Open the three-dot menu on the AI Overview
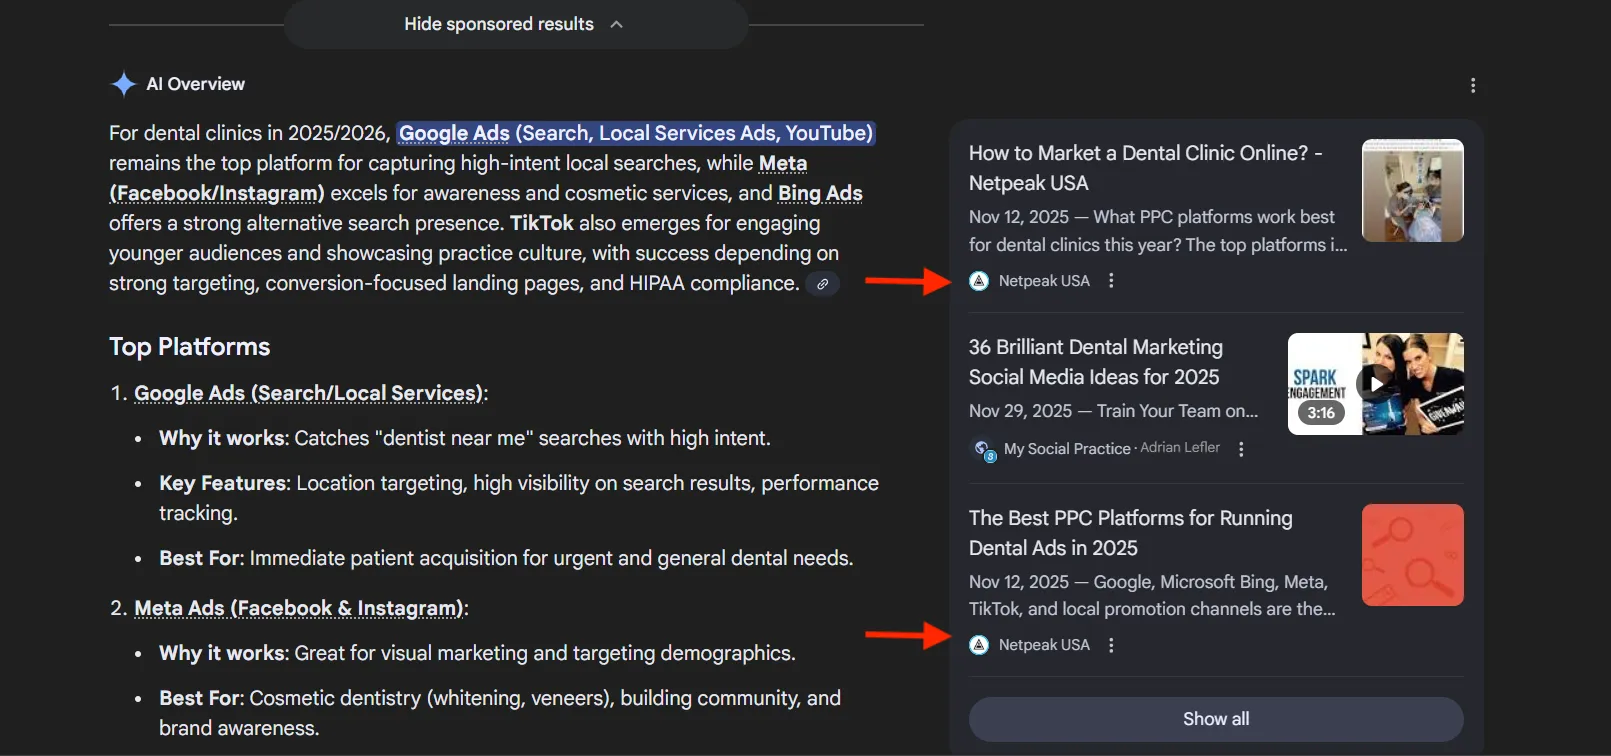 1472,85
